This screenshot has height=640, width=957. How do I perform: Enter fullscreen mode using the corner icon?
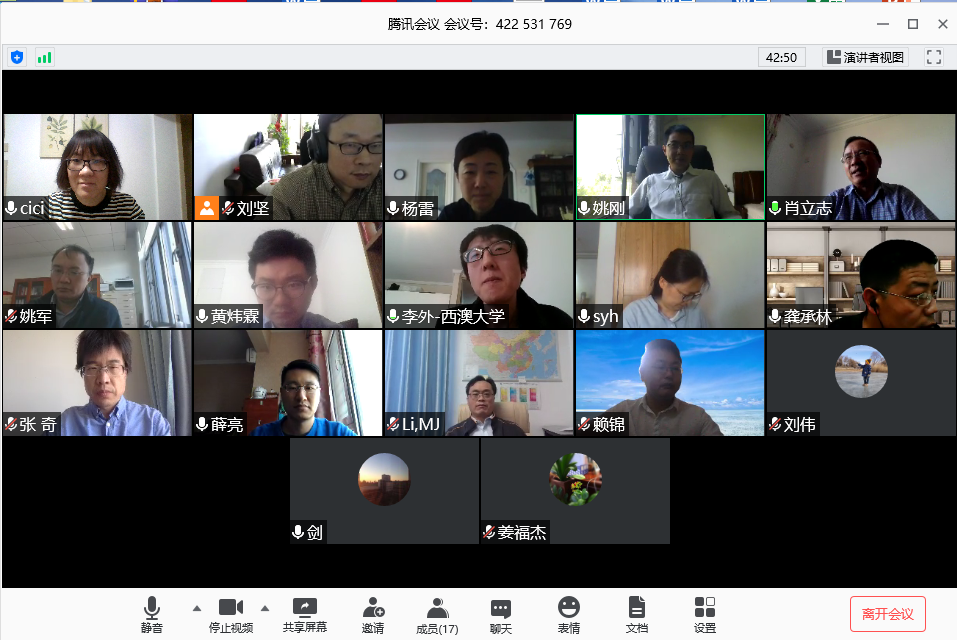click(934, 57)
